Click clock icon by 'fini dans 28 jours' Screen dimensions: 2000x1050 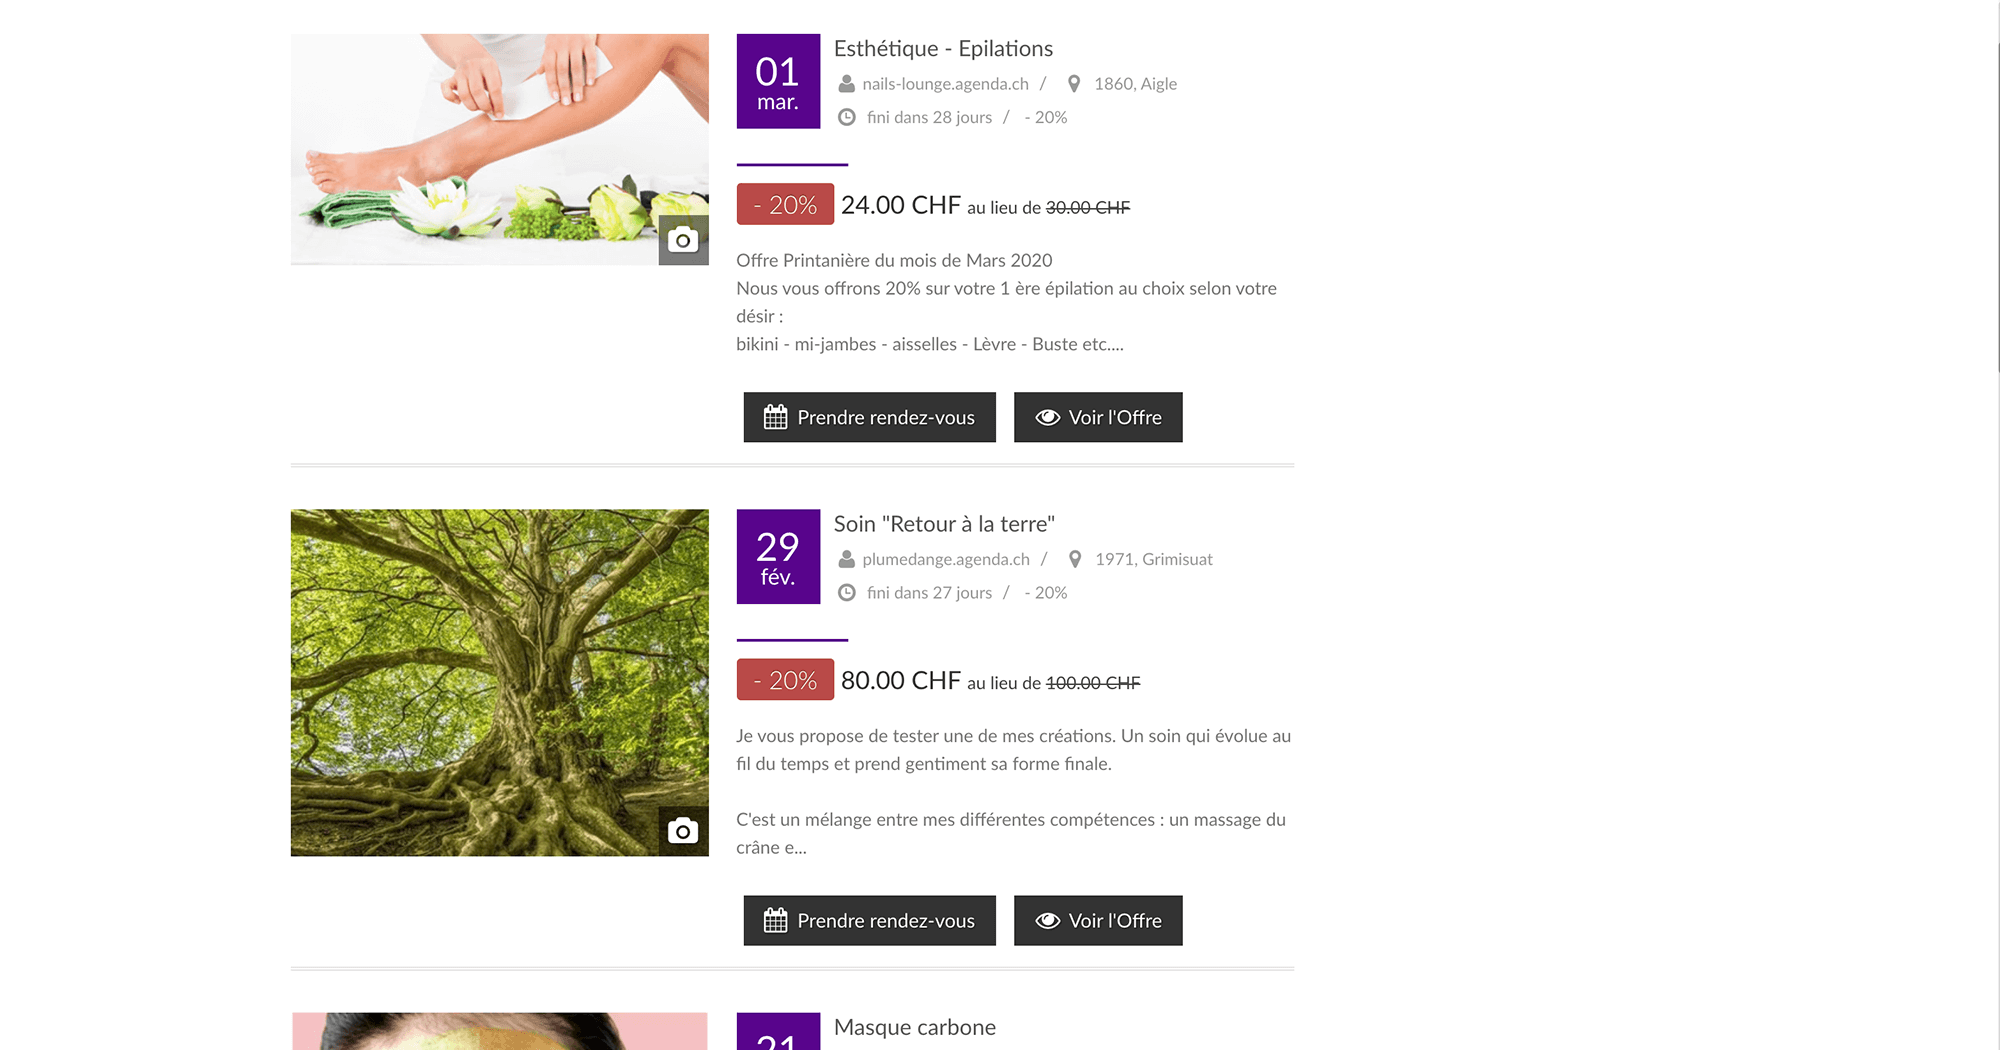[x=846, y=117]
